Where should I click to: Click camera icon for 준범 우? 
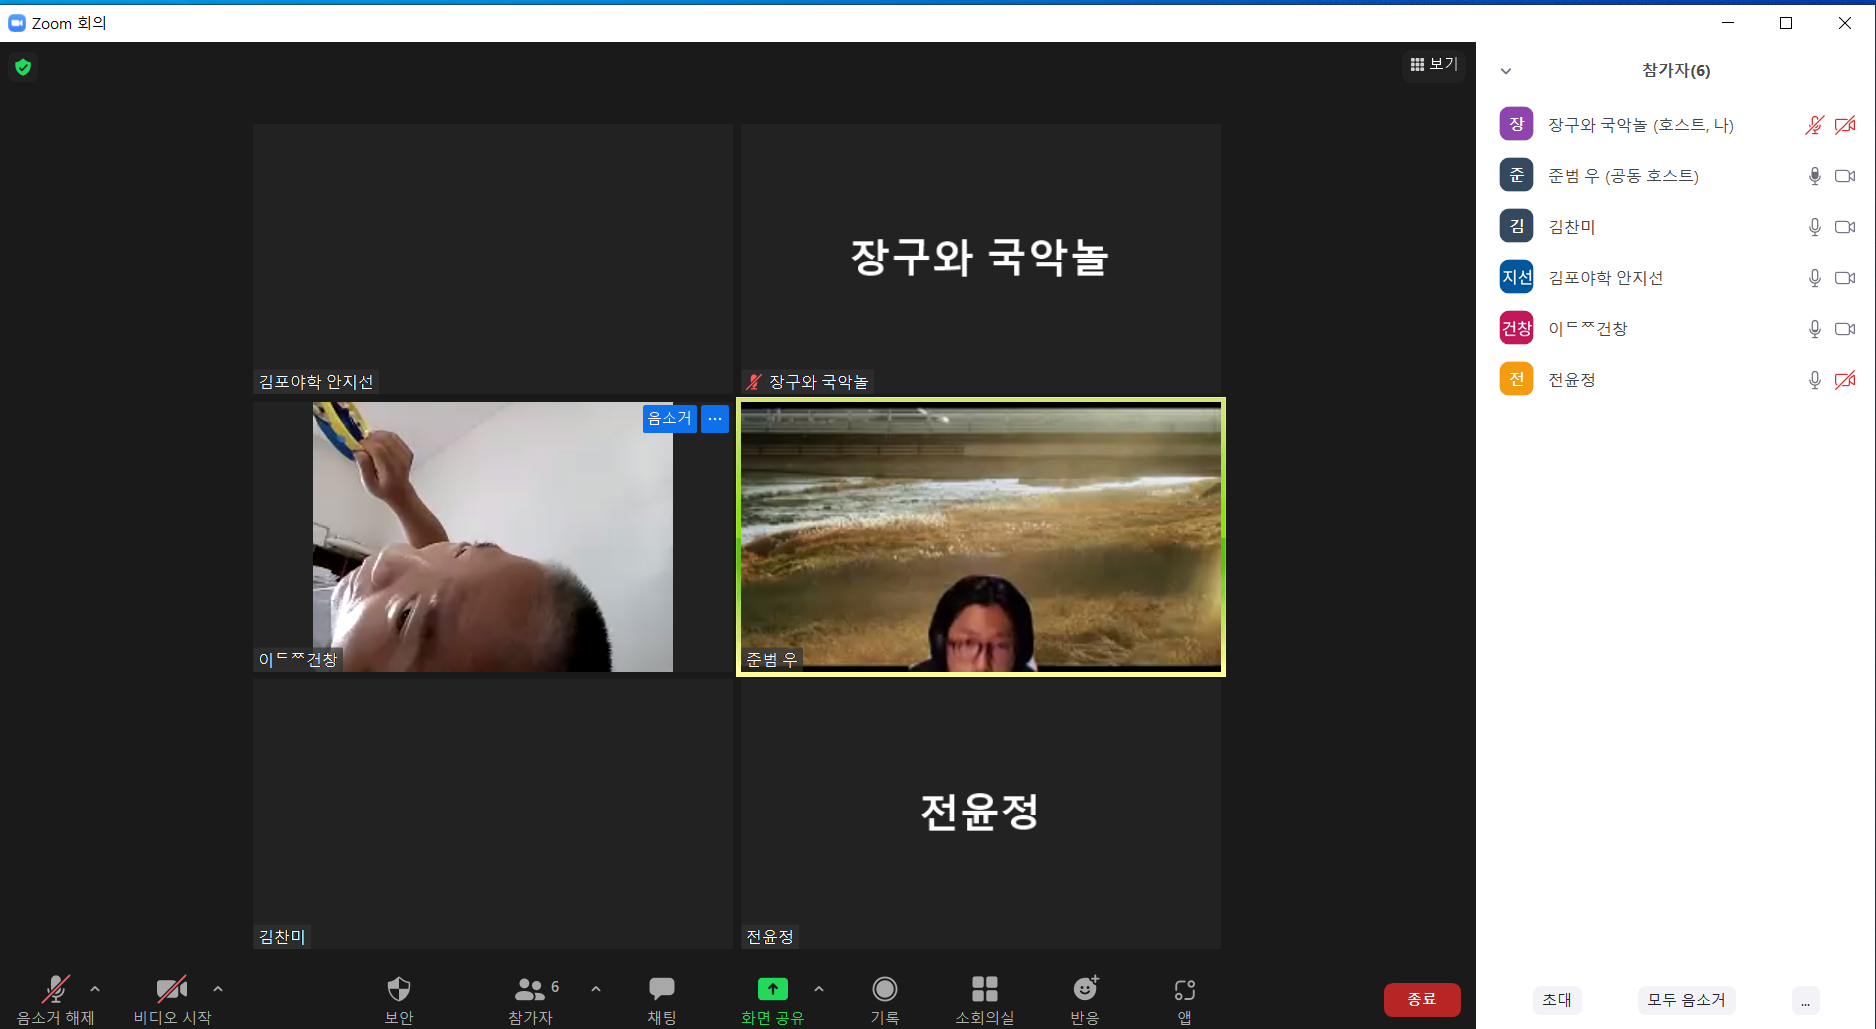1845,176
